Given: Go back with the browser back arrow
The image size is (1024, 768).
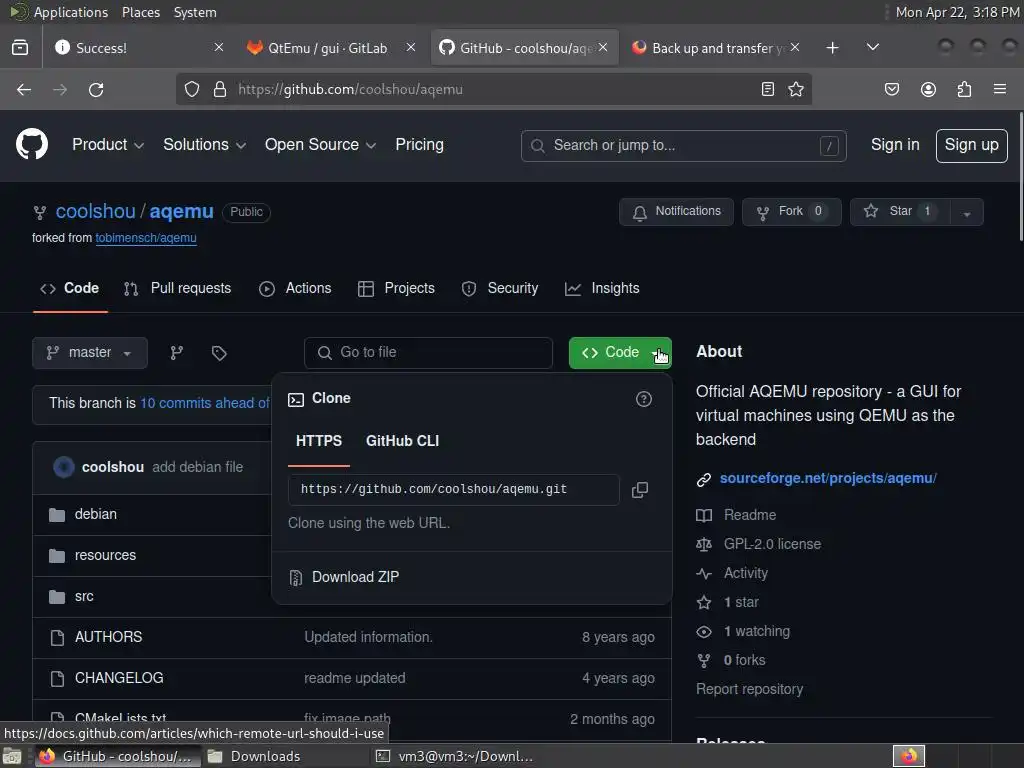Looking at the screenshot, I should [24, 89].
